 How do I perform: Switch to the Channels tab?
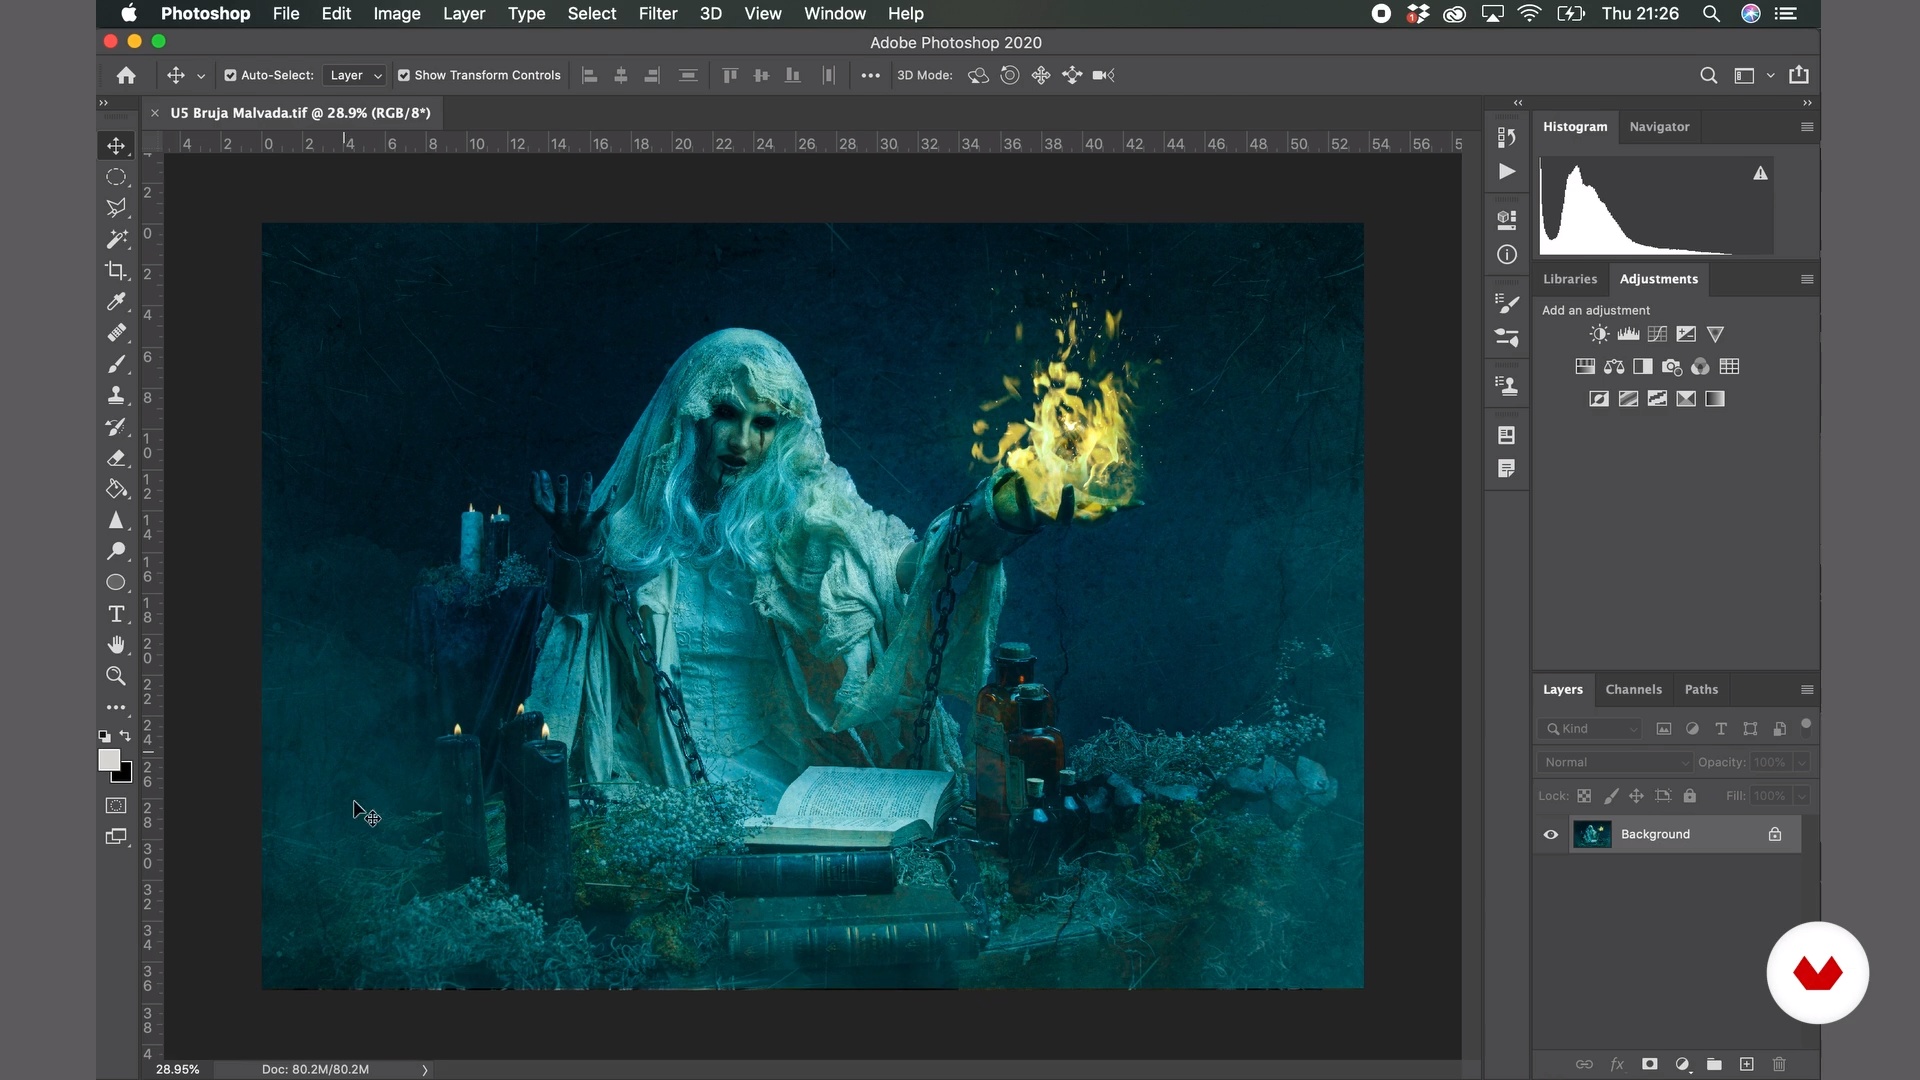(1633, 690)
